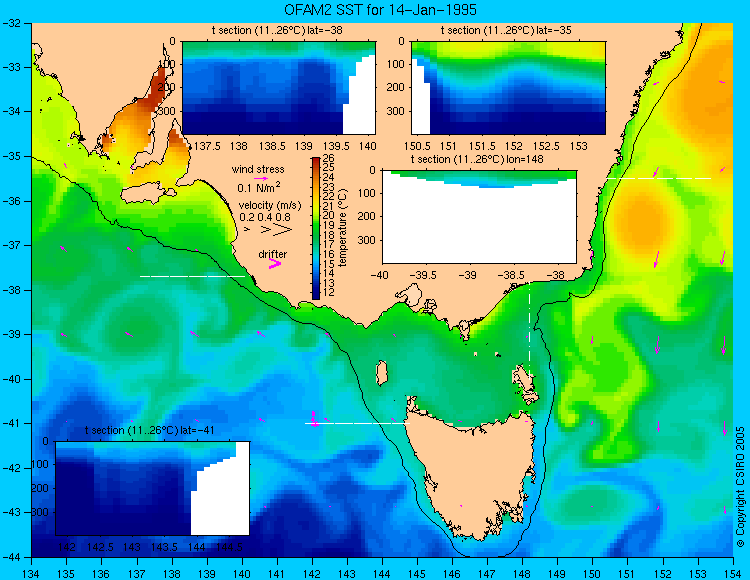The height and width of the screenshot is (580, 750).
Task: Click the "139.5" tick on lat=-38 inset
Action: (x=338, y=145)
